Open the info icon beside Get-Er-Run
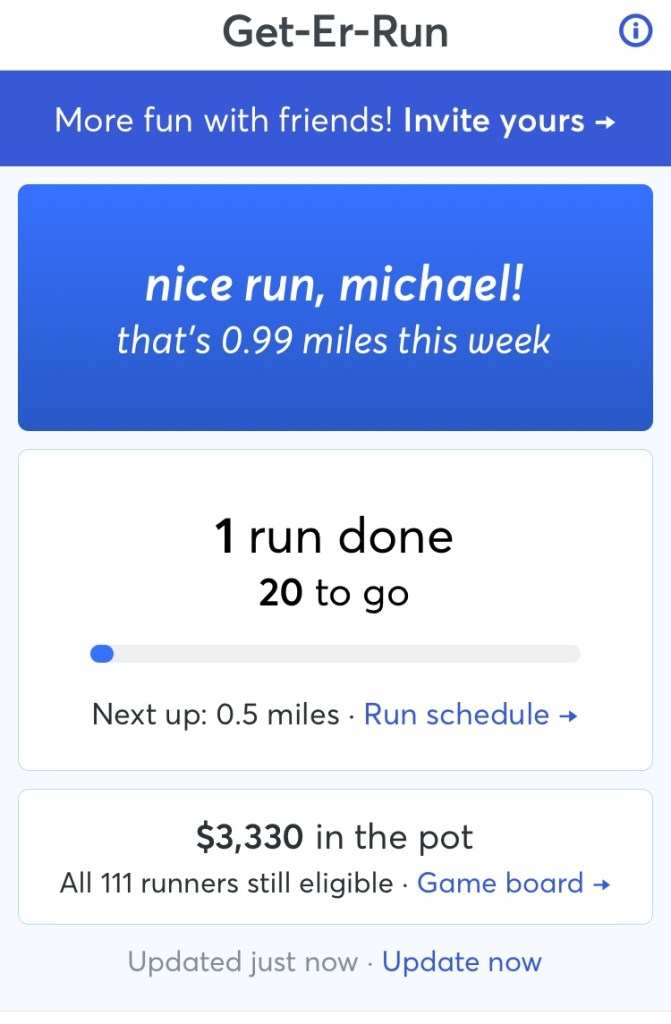This screenshot has height=1024, width=671. (x=636, y=32)
